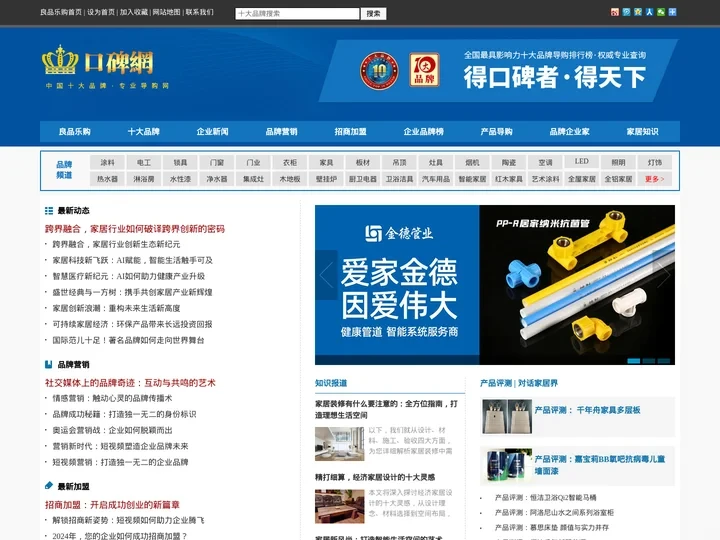Click living room article thumbnail
Image resolution: width=720 pixels, height=540 pixels.
[339, 444]
